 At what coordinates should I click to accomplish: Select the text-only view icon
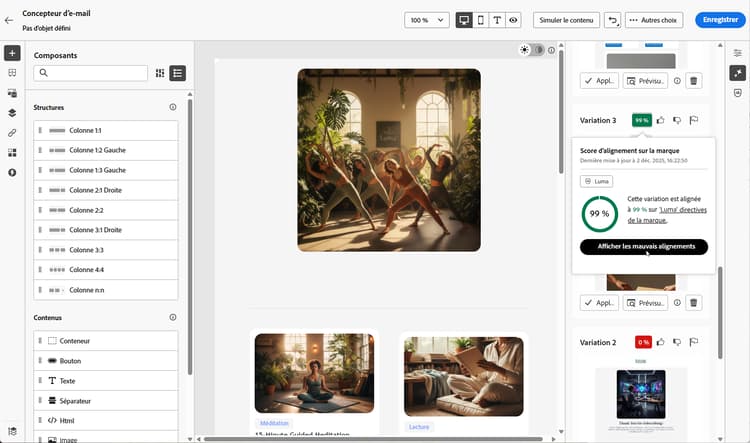point(497,20)
